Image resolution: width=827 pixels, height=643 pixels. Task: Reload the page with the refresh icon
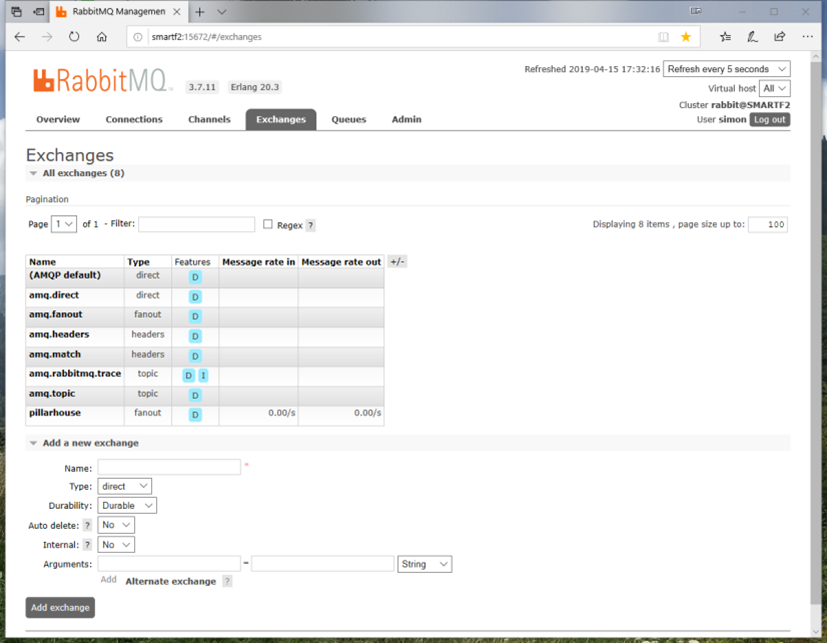coord(74,37)
